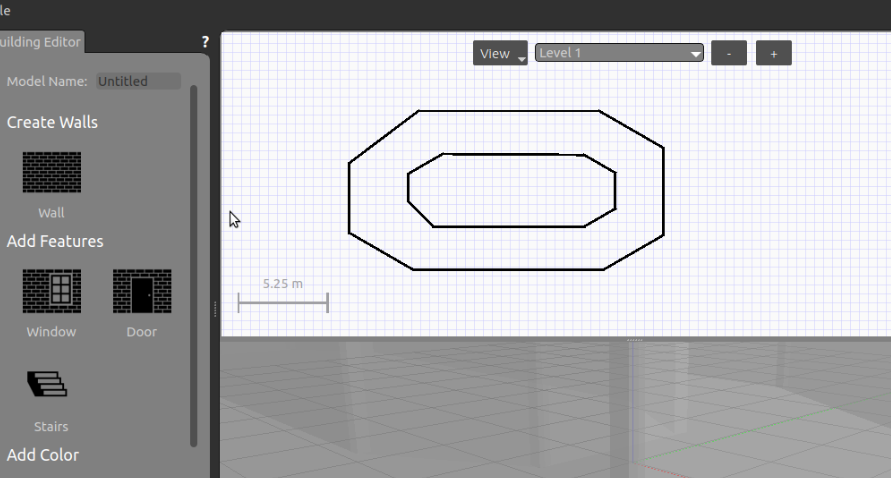The width and height of the screenshot is (891, 478).
Task: Switch to the Building Editor tab
Action: 41,42
